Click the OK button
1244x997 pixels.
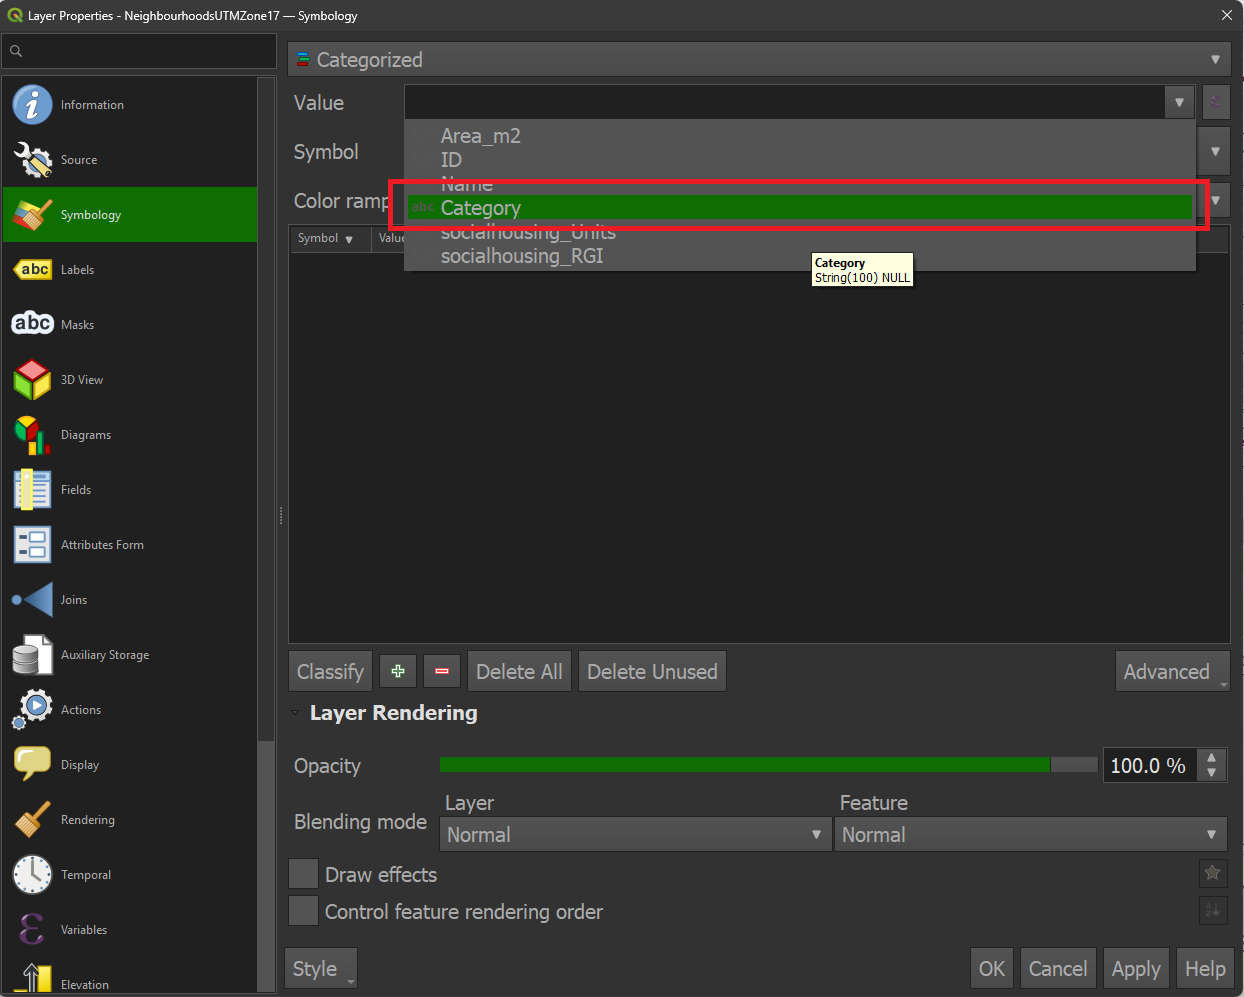coord(992,968)
